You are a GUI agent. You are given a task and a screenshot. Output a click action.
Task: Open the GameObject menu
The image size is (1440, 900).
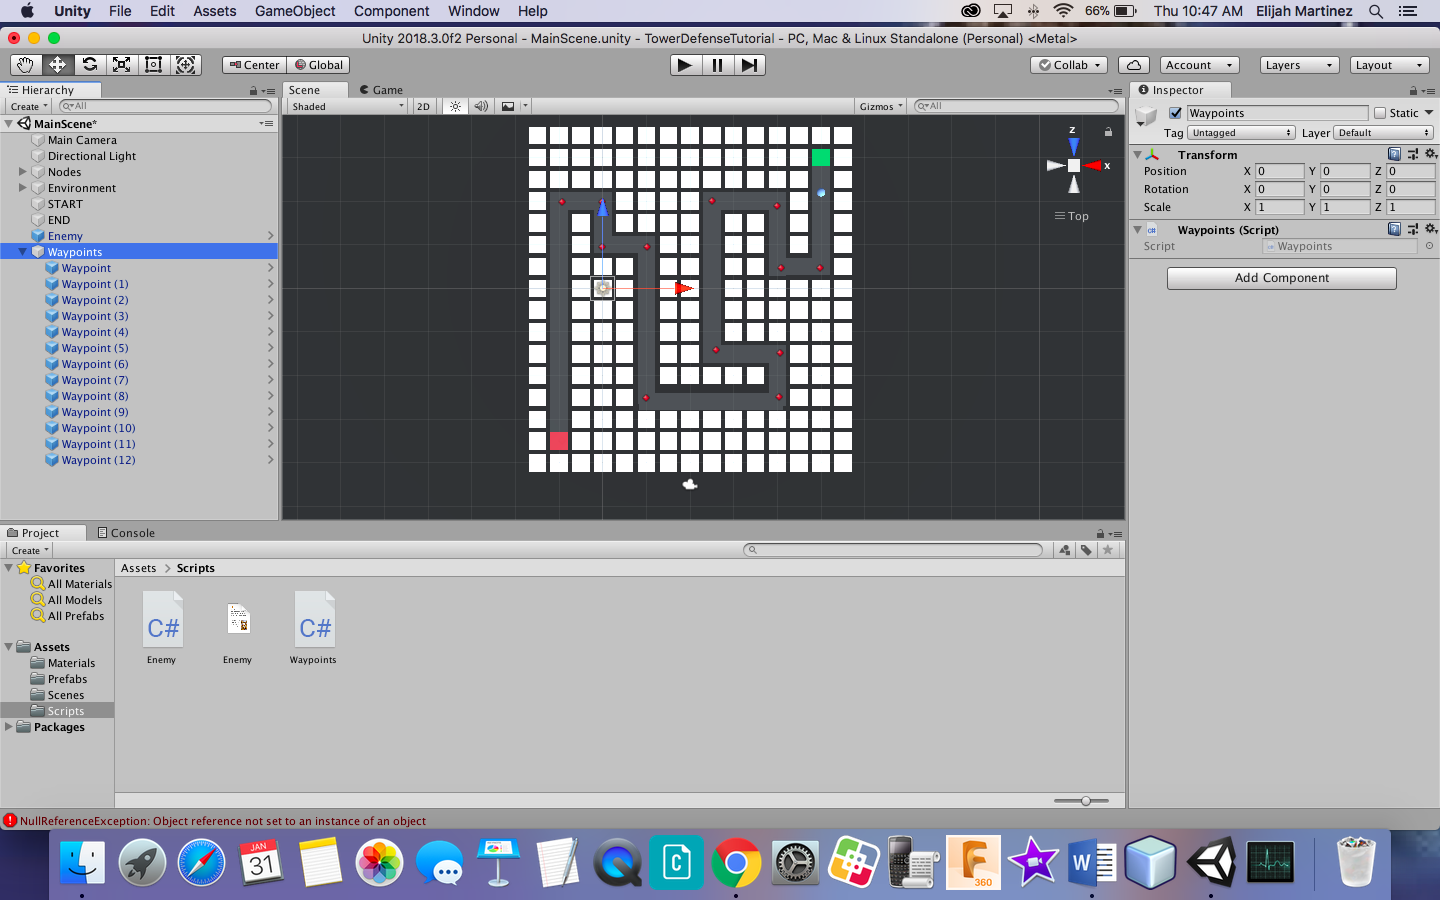pyautogui.click(x=296, y=11)
